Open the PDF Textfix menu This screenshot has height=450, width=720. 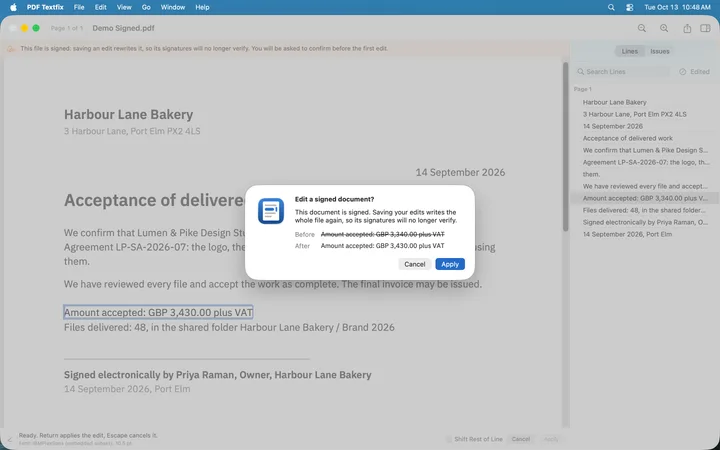pos(45,7)
